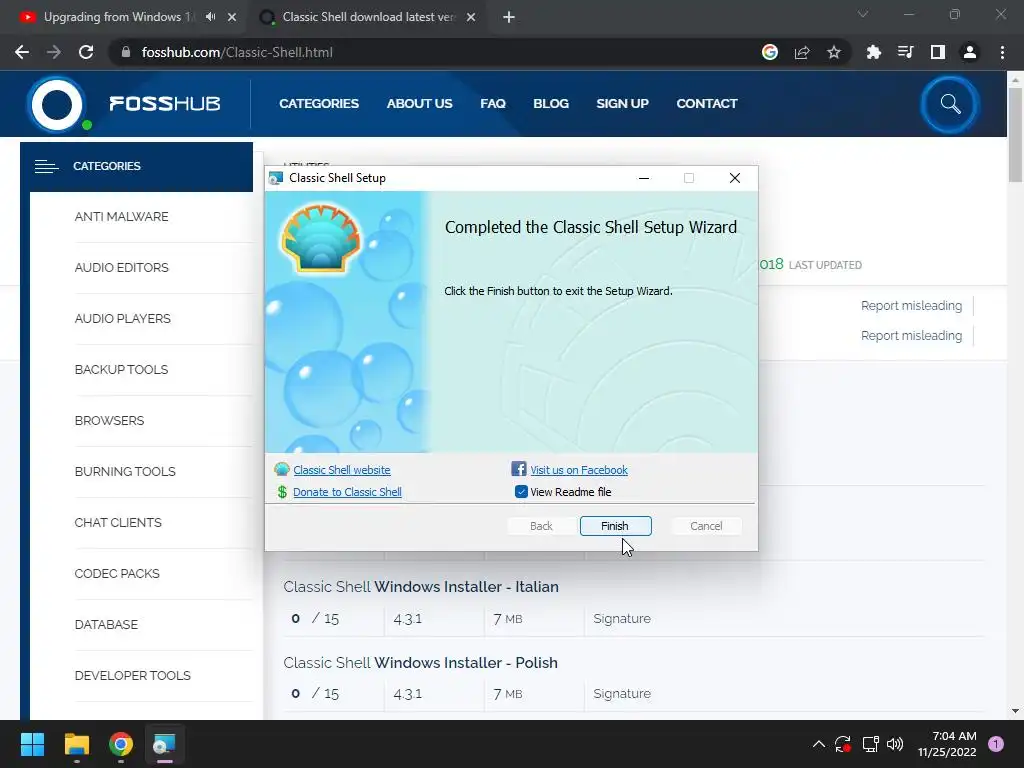Click the Finish button in Setup
This screenshot has width=1024, height=768.
pyautogui.click(x=615, y=526)
